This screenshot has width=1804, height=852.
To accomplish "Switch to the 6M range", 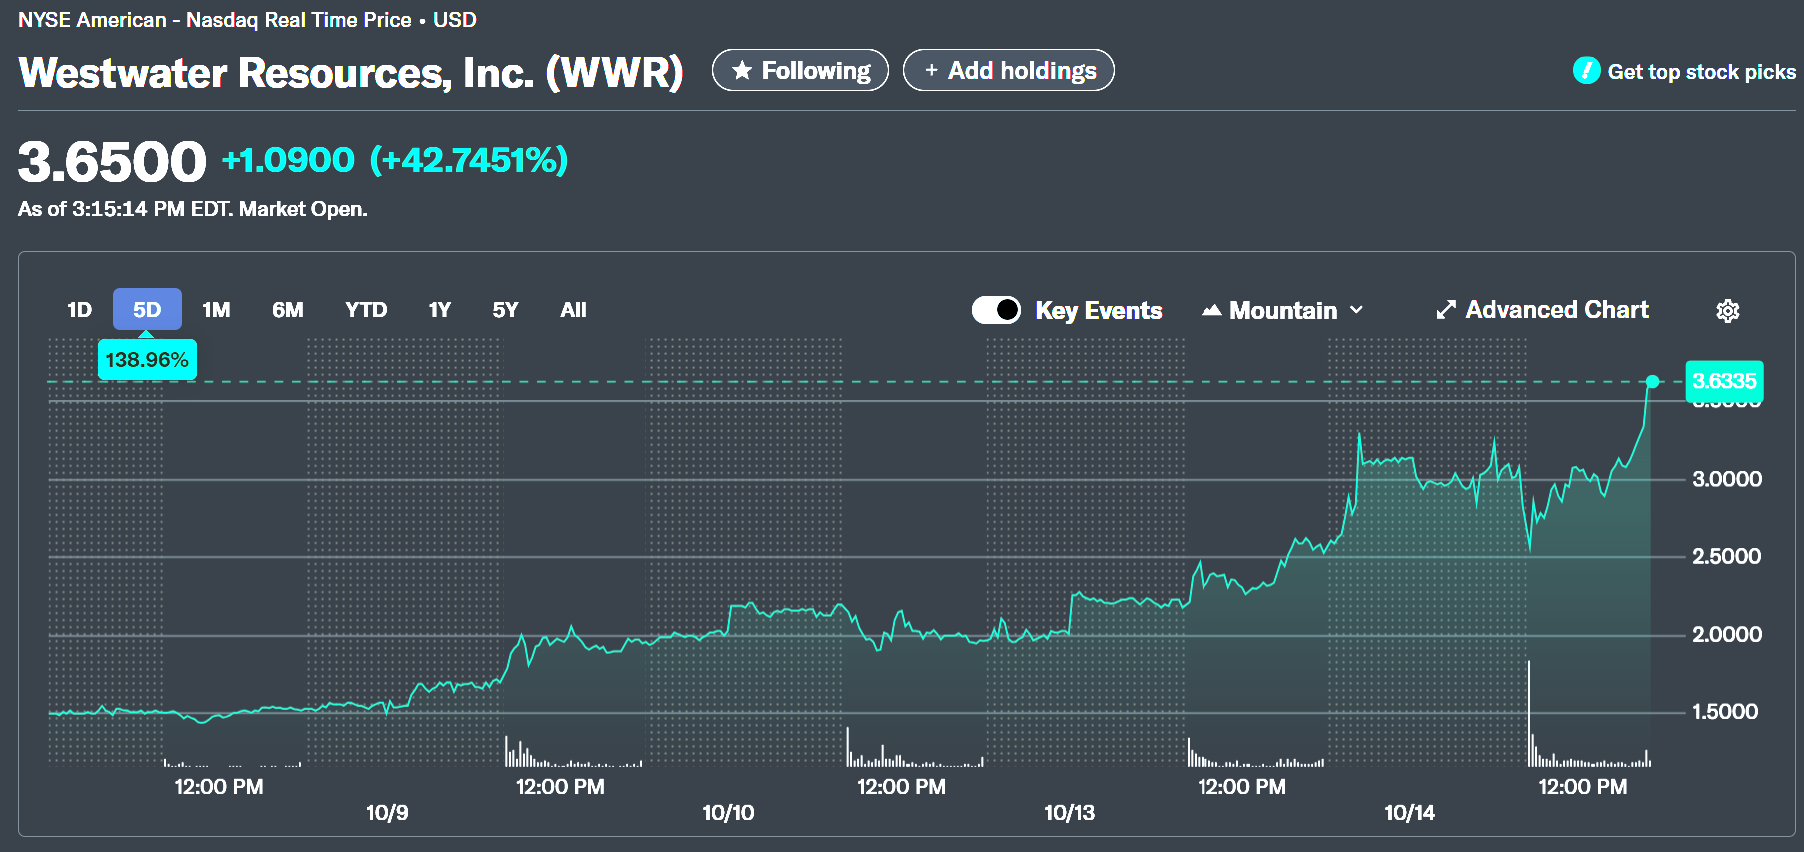I will coord(288,310).
